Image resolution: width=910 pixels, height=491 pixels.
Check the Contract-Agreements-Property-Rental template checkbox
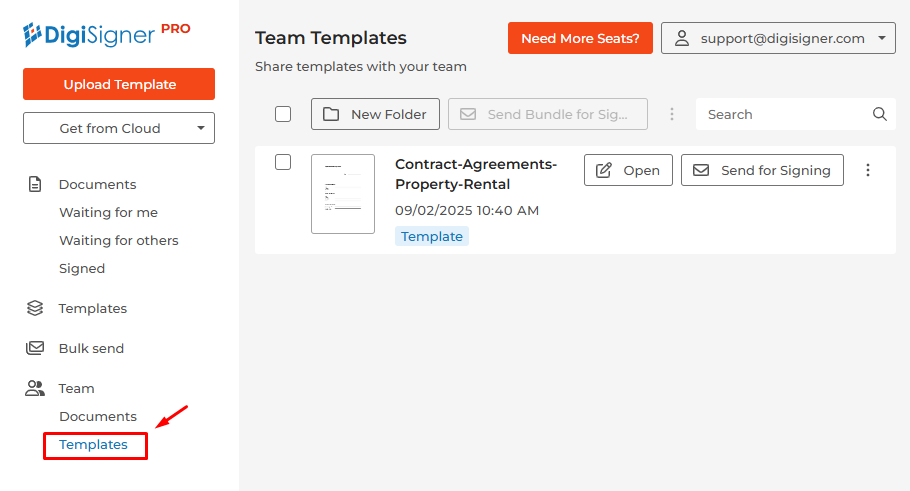(283, 162)
